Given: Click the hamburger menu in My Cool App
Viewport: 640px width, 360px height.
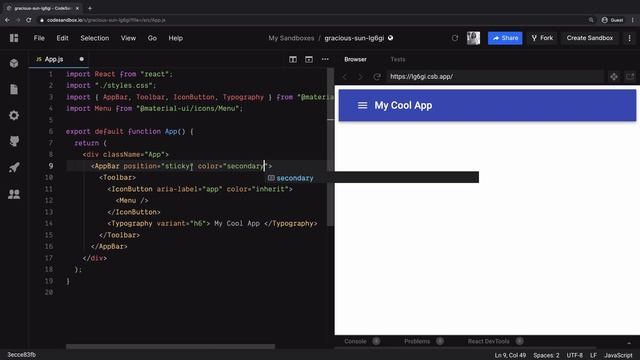Looking at the screenshot, I should pos(362,105).
